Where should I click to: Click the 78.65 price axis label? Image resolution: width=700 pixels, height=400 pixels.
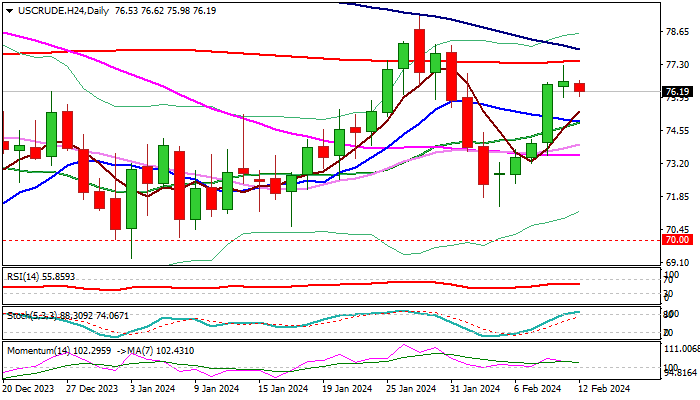tap(678, 31)
